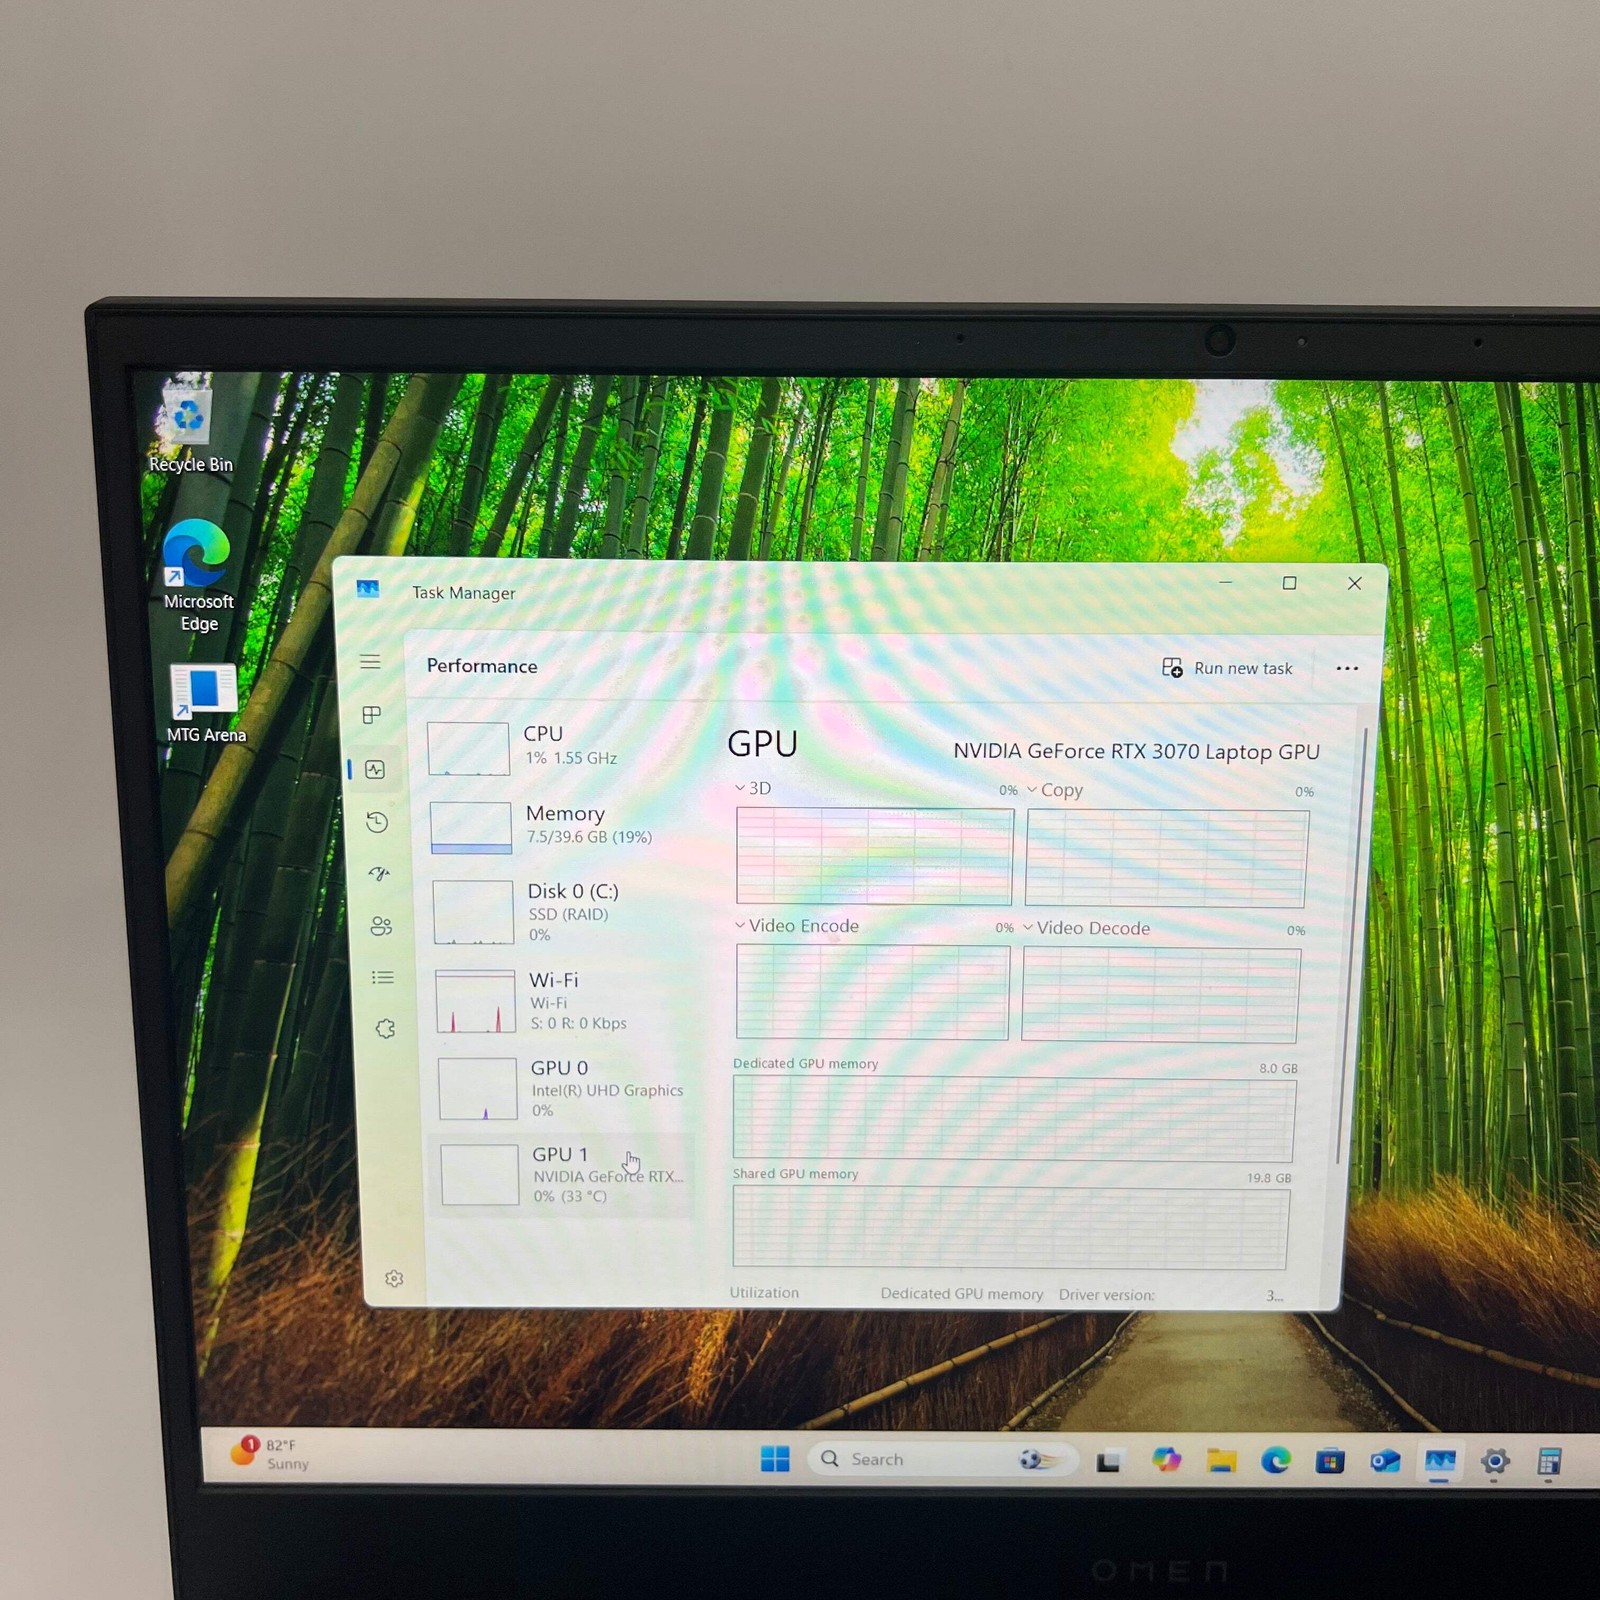This screenshot has height=1600, width=1600.
Task: Select the Wi-Fi performance entry
Action: coord(562,1000)
